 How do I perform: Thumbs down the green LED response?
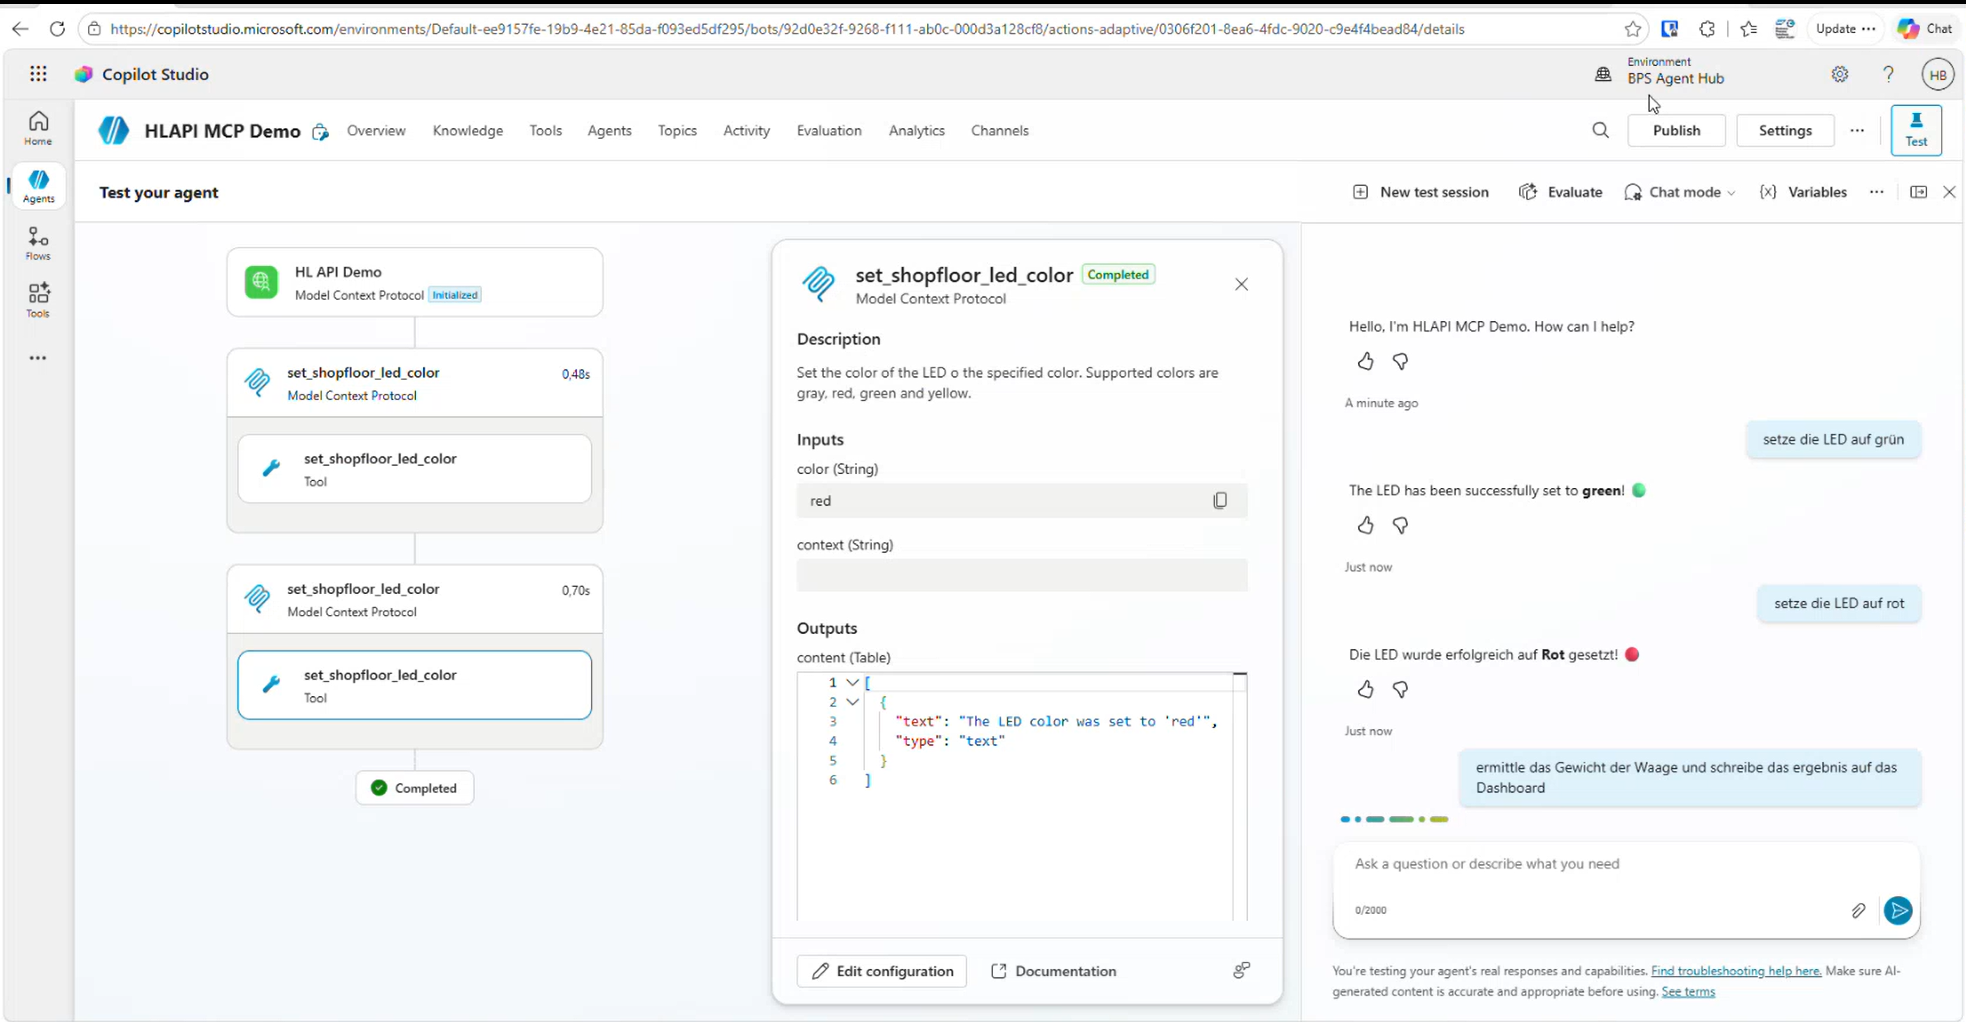[x=1400, y=525]
